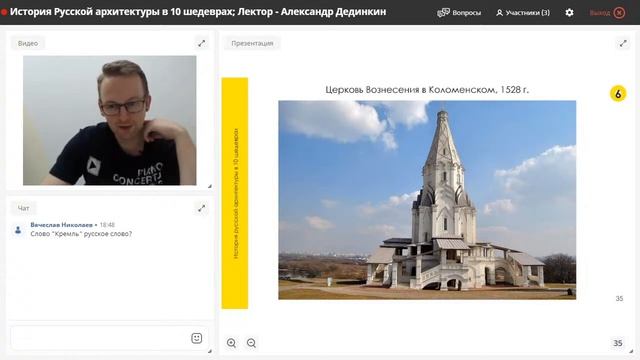
Task: Click the resize handle of the video panel
Action: 209,186
